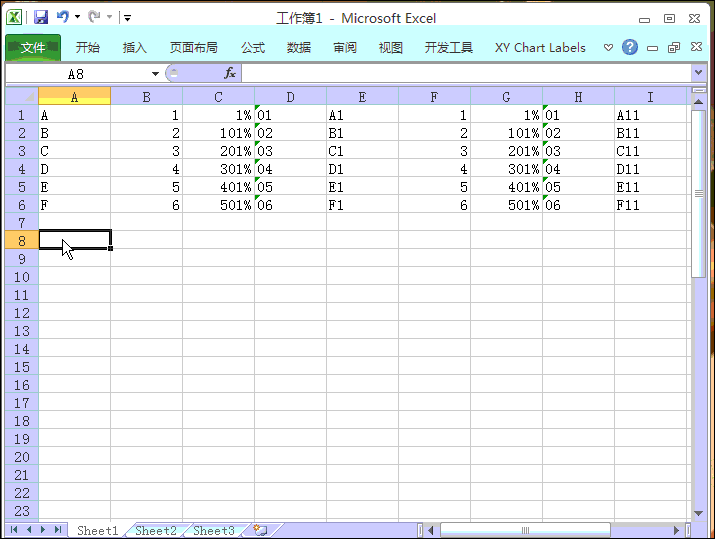Select cell G6 containing 501%
Image resolution: width=715 pixels, height=539 pixels.
(506, 205)
